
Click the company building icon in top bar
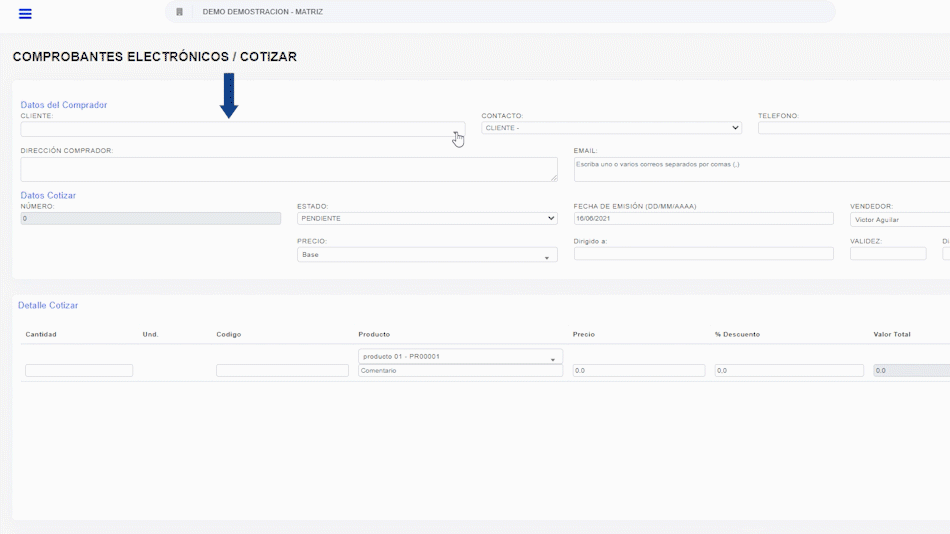point(179,12)
